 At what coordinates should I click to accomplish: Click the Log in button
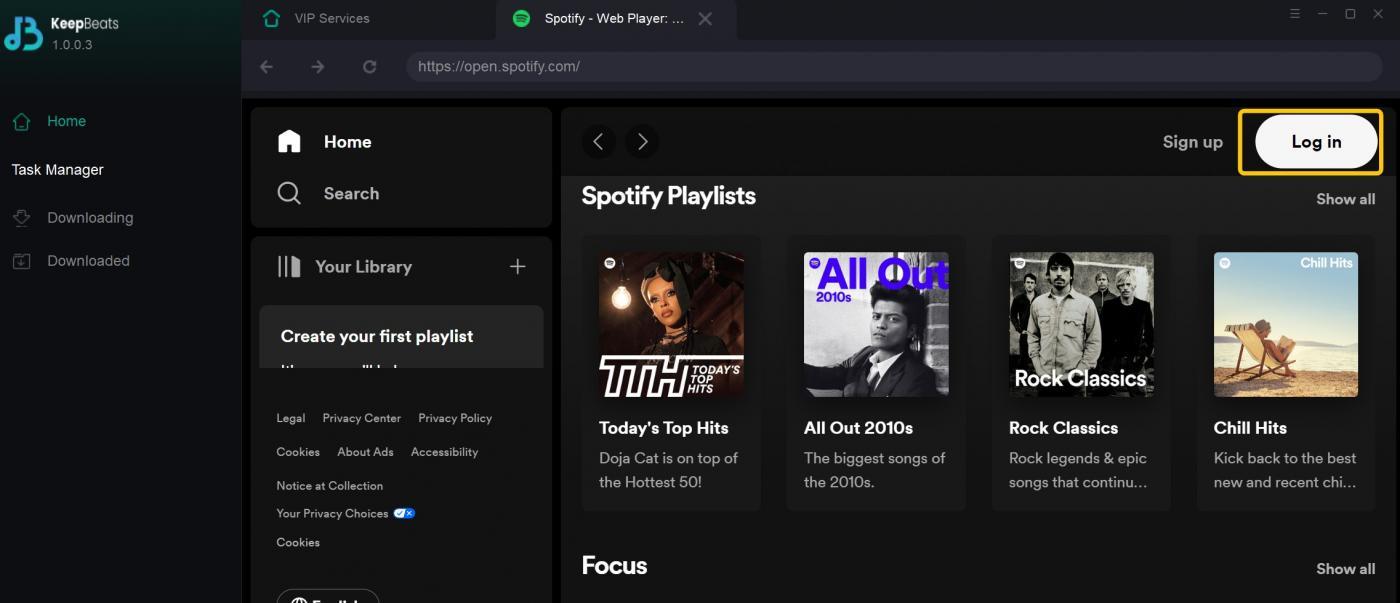click(1313, 141)
